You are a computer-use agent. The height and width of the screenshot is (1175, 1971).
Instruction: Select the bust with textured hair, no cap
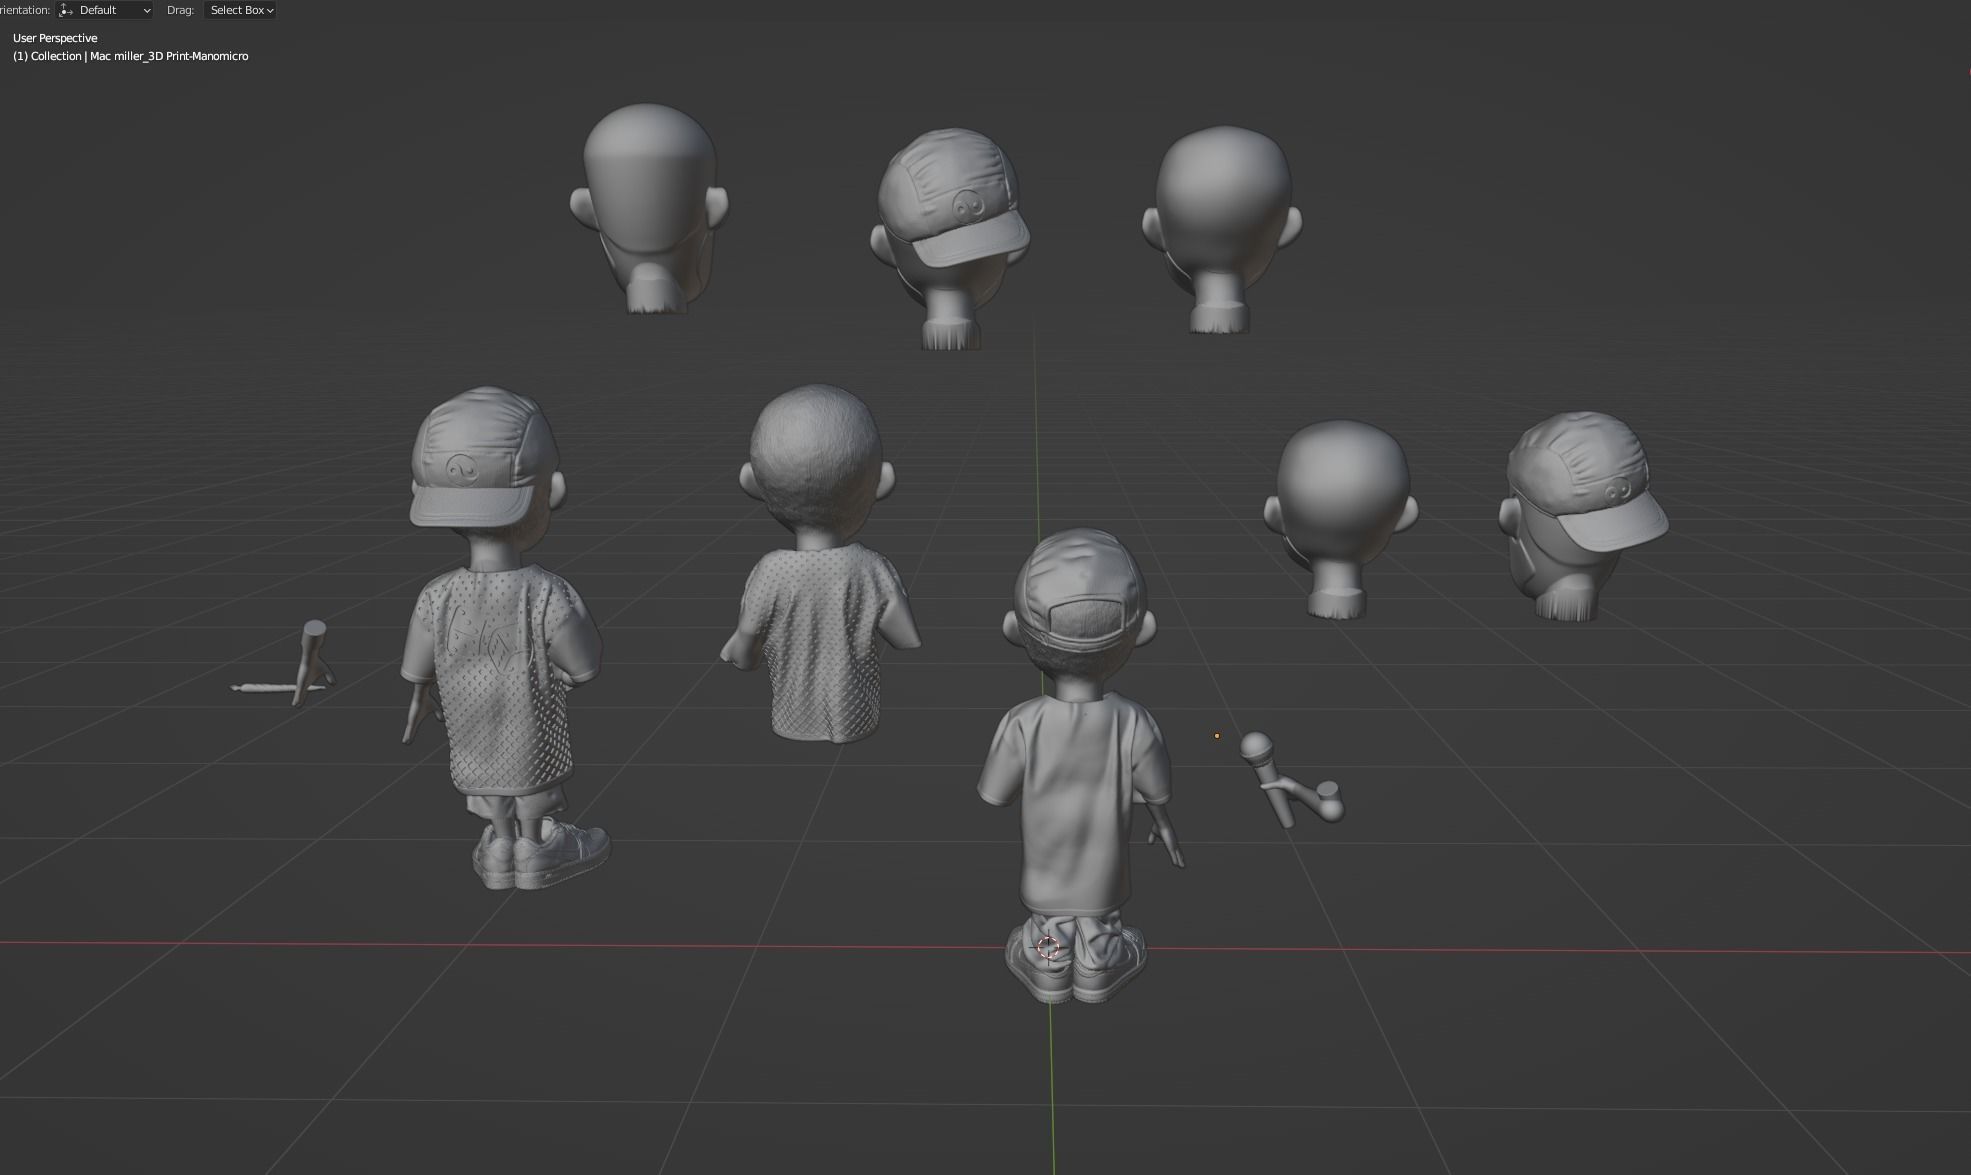[x=818, y=565]
